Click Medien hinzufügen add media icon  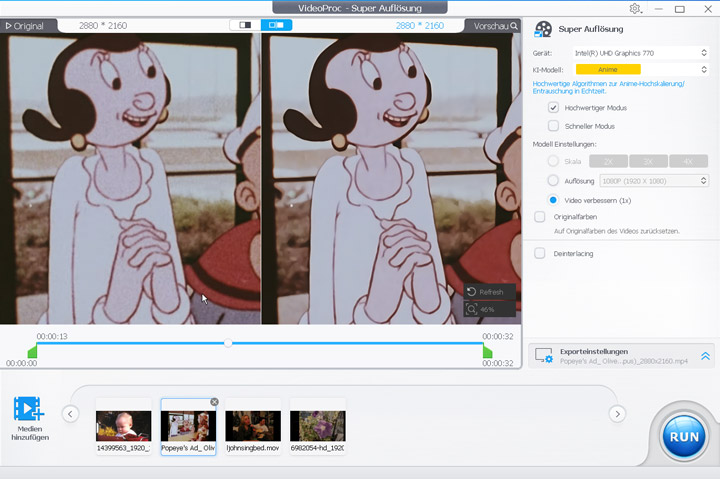(x=29, y=409)
